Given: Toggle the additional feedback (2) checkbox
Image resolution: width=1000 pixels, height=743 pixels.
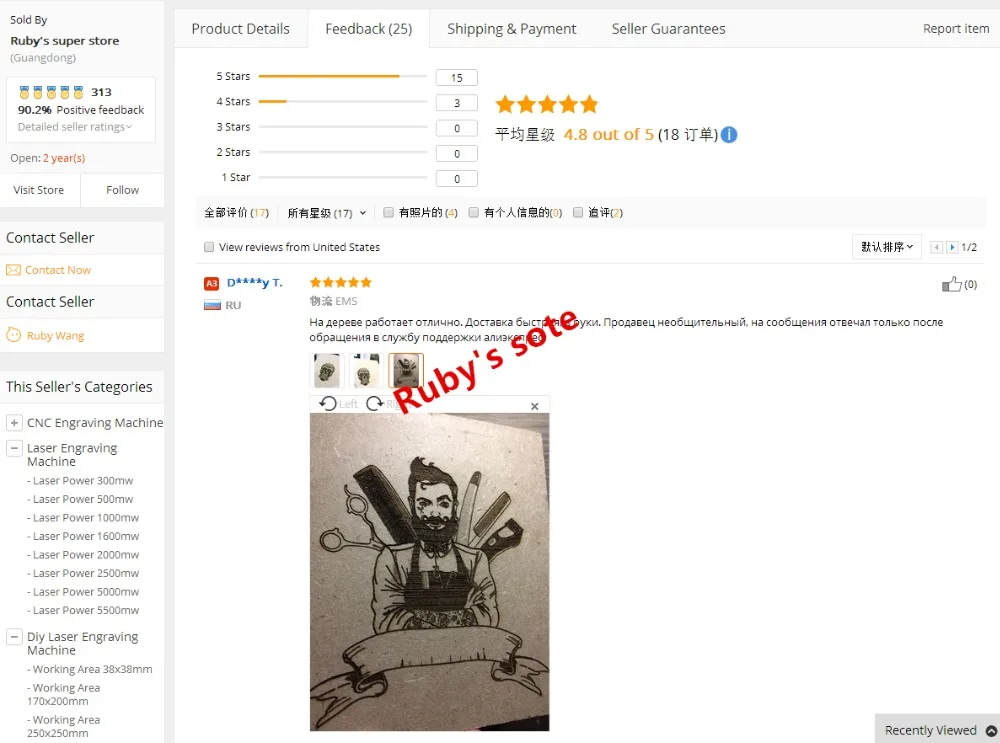Looking at the screenshot, I should pos(578,212).
